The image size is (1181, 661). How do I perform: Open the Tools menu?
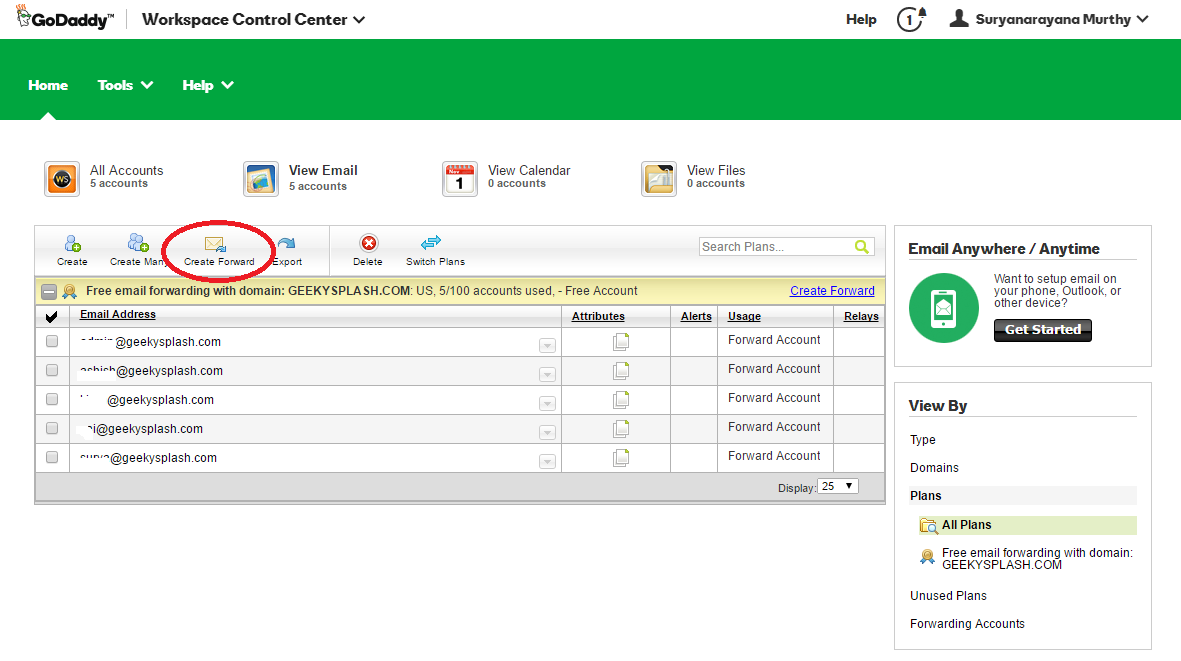[124, 85]
